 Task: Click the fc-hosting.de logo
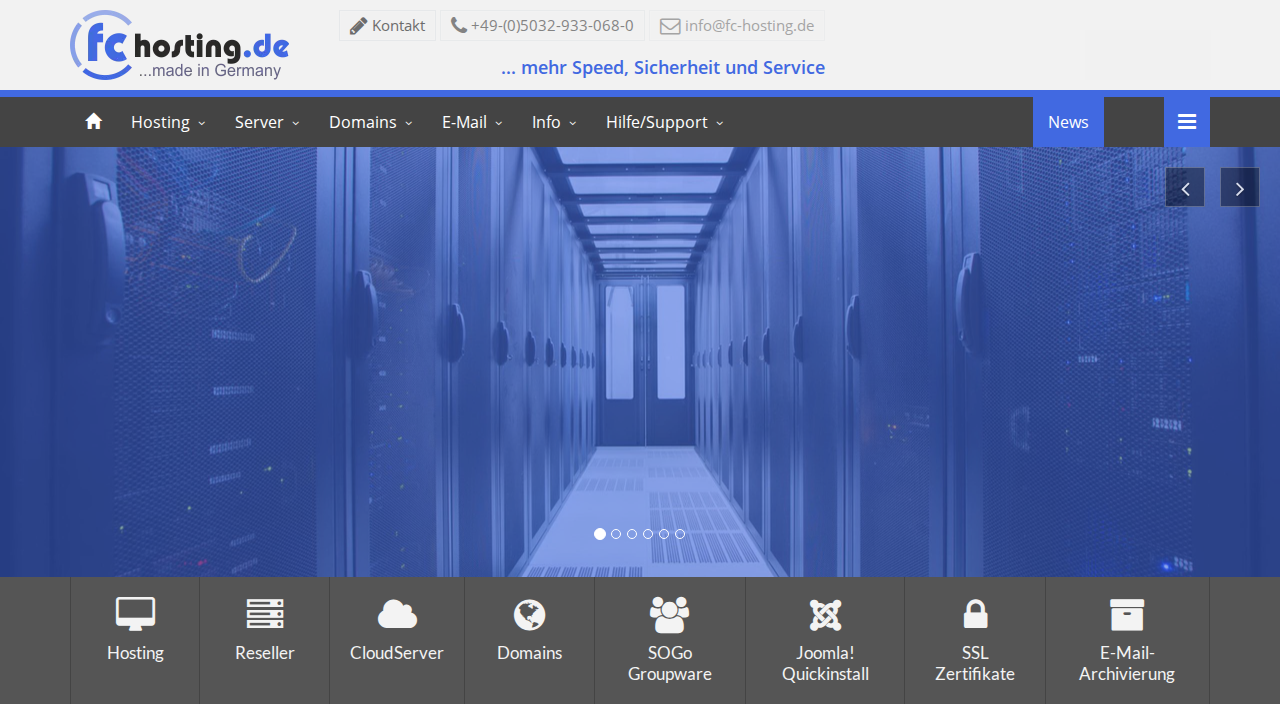[180, 46]
